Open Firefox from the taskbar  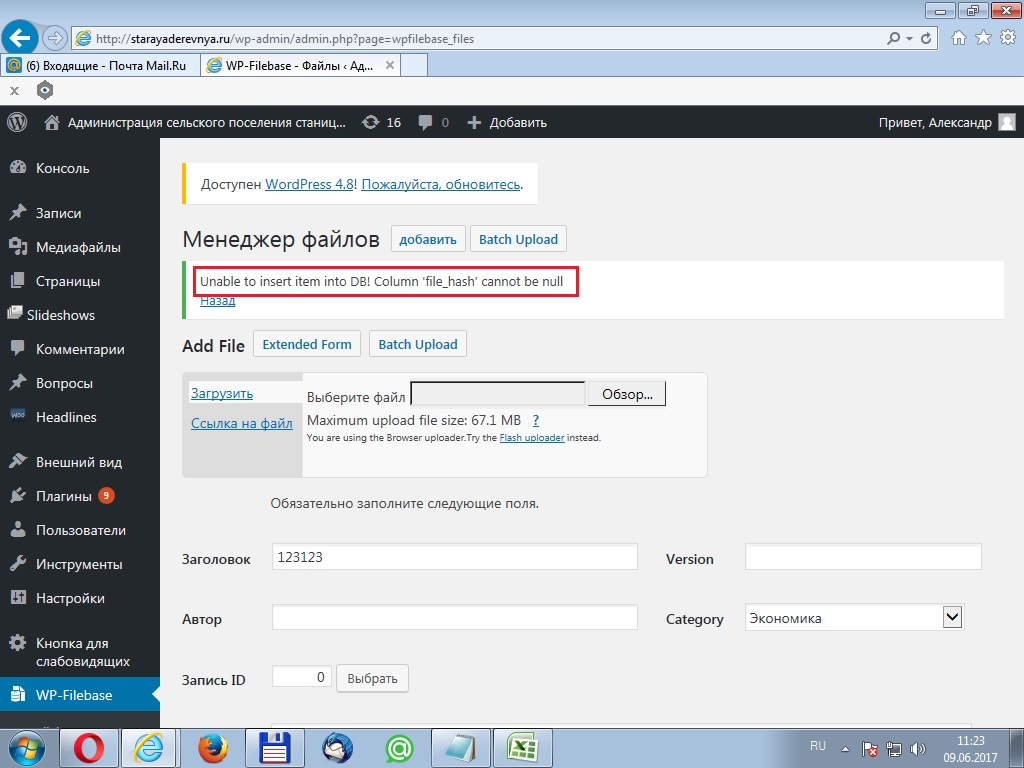tap(212, 747)
